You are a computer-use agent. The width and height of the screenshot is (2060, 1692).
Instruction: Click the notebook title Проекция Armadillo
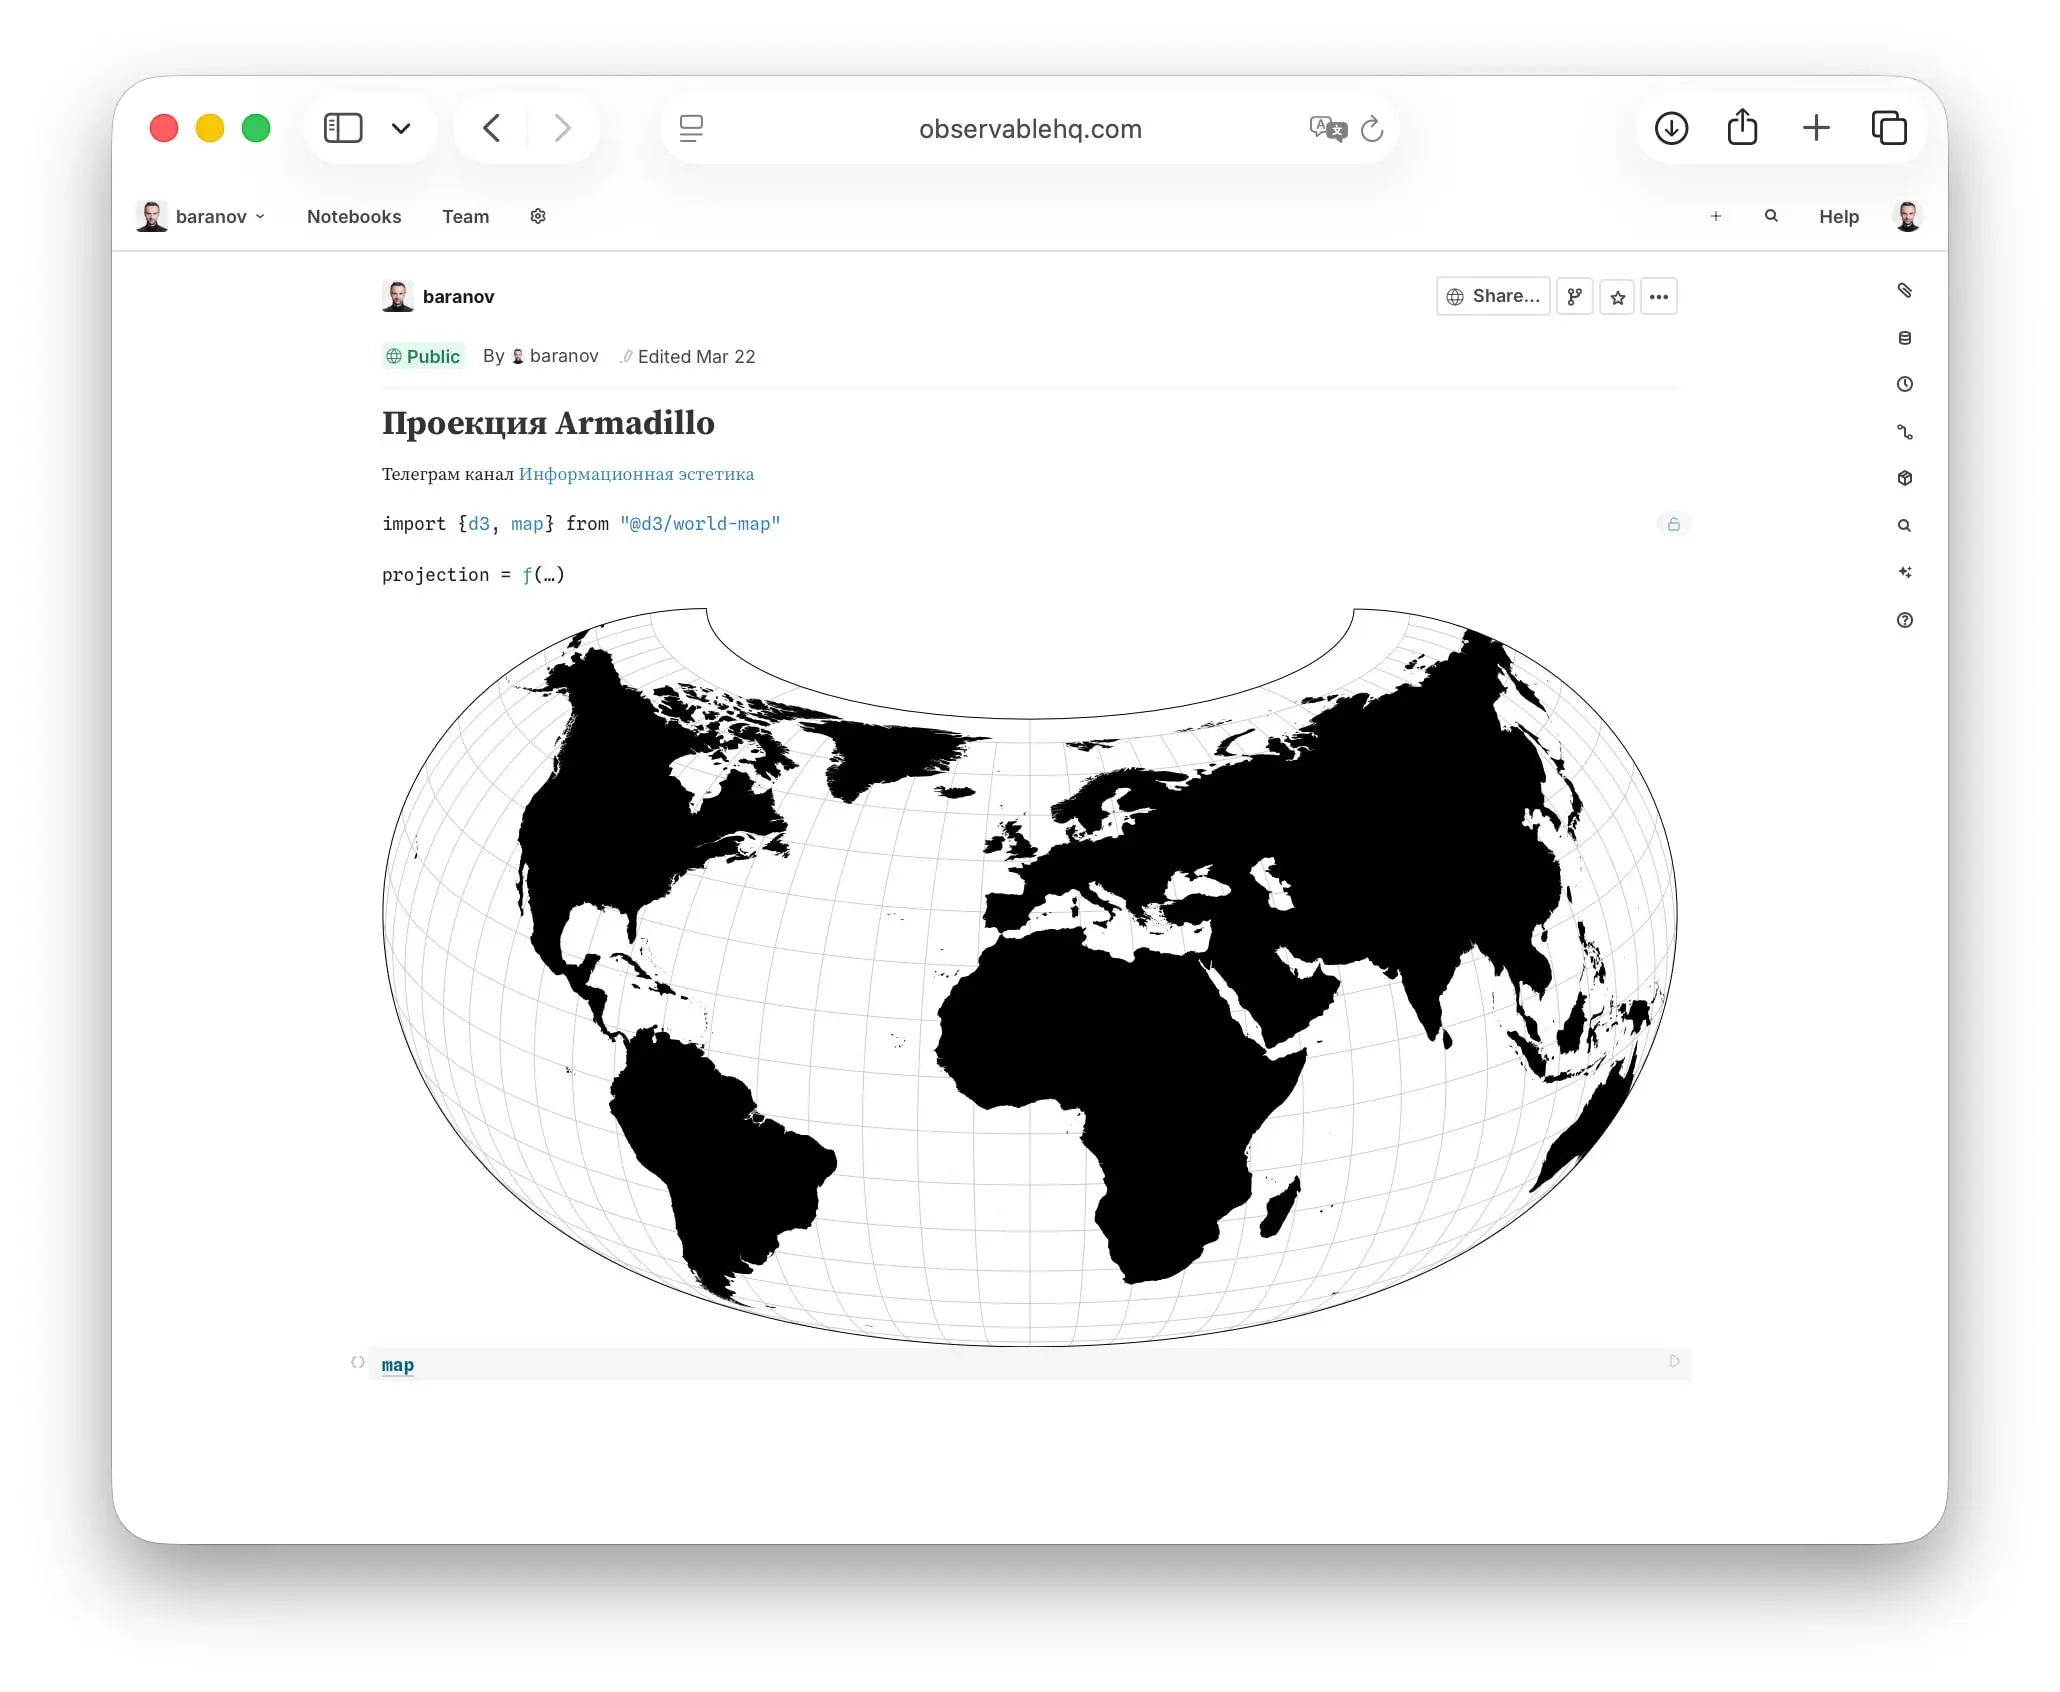coord(548,423)
